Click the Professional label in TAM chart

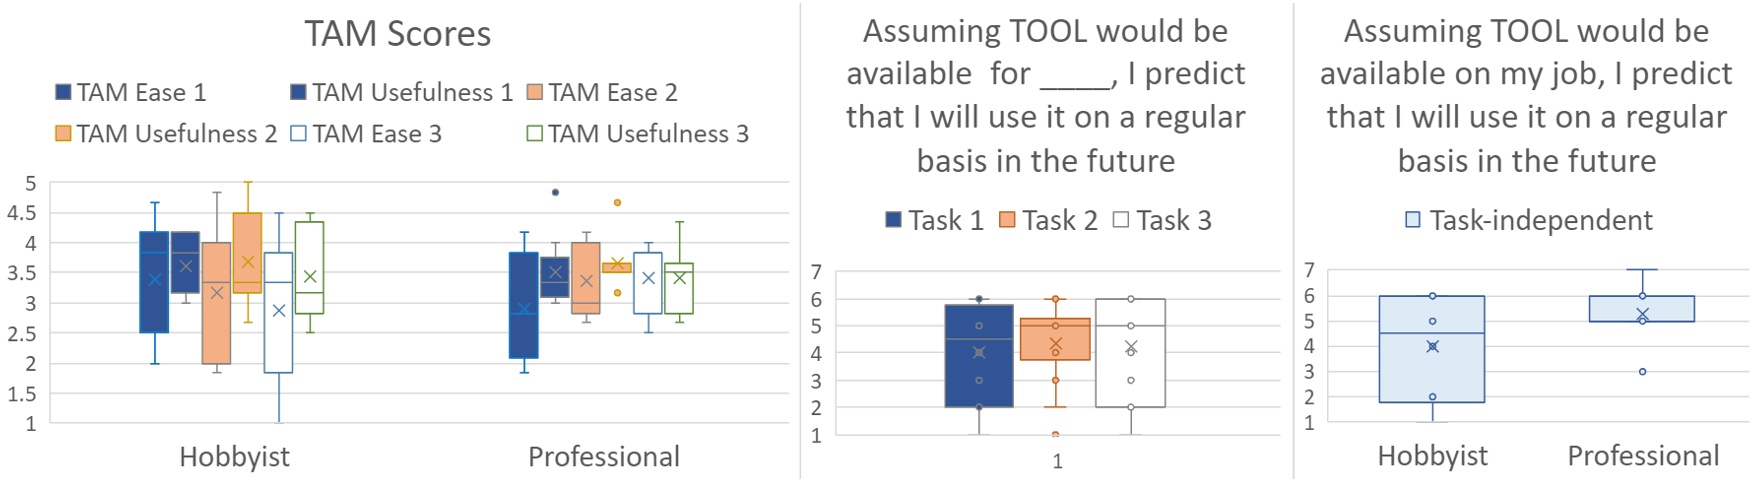pyautogui.click(x=603, y=457)
